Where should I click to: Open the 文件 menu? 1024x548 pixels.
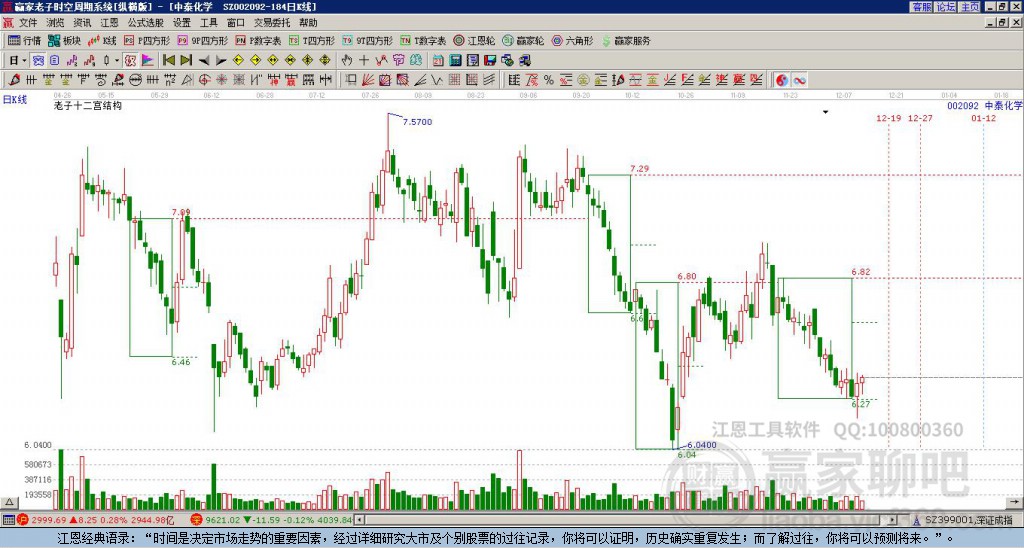[x=28, y=23]
